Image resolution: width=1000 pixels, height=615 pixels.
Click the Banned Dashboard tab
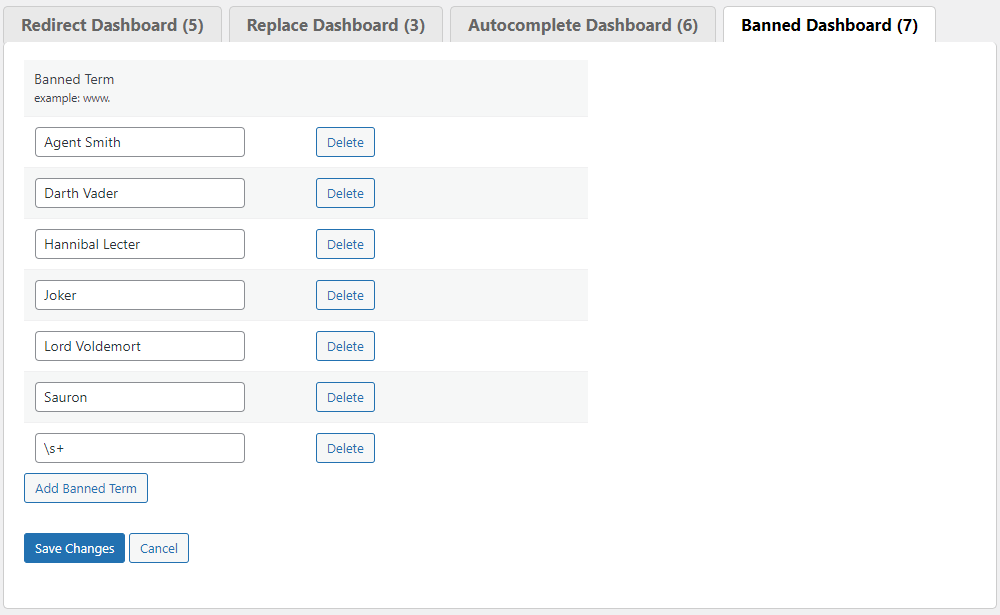pos(829,25)
